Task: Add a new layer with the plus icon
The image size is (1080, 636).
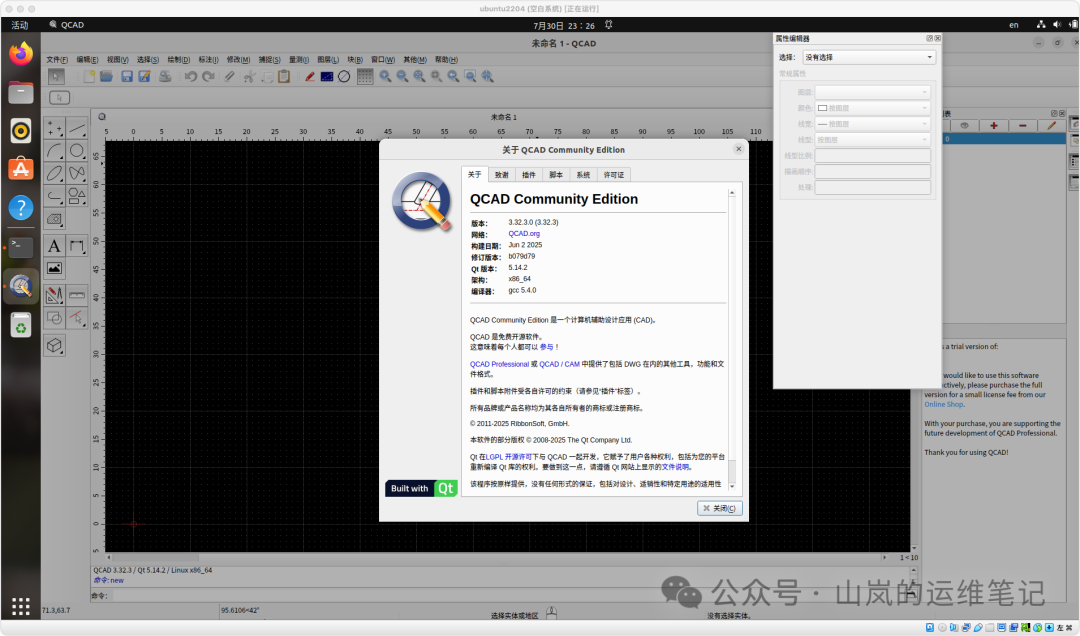Action: point(993,125)
